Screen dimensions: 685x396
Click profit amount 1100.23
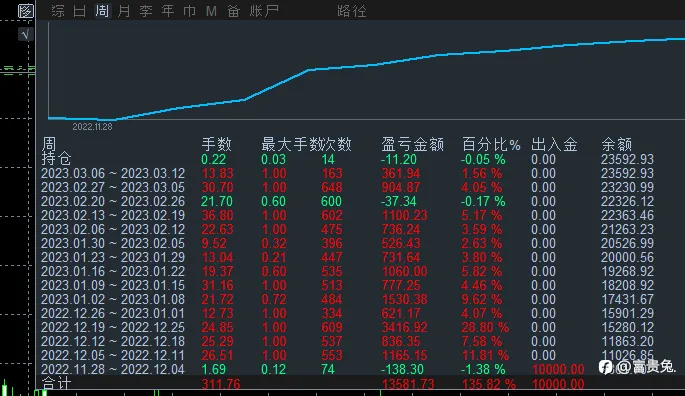pyautogui.click(x=405, y=215)
